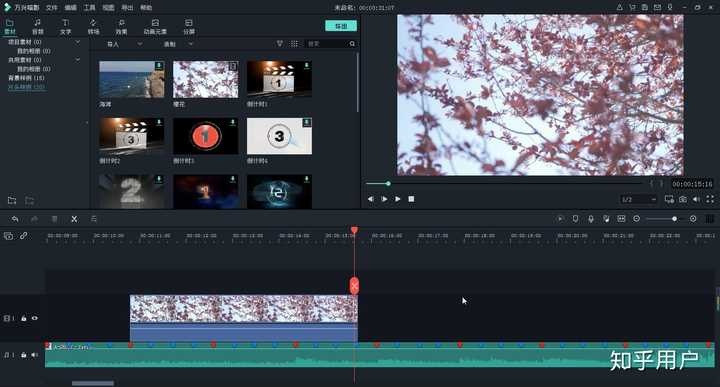Toggle preview volume speaker icon
Image resolution: width=720 pixels, height=387 pixels.
point(697,199)
